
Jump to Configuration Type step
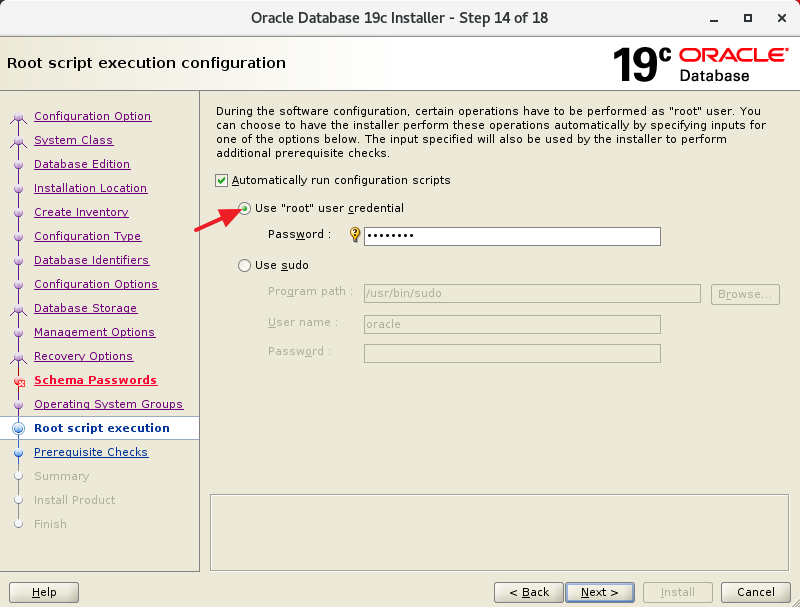point(87,236)
